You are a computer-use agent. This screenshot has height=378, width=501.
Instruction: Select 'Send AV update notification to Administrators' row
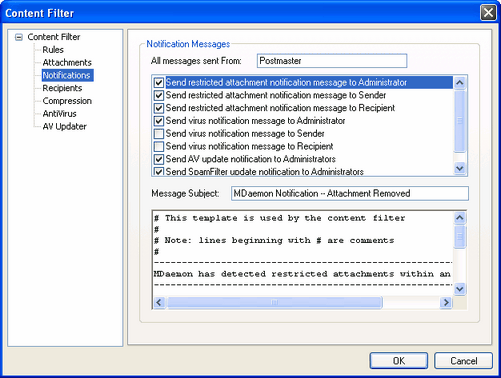click(303, 159)
